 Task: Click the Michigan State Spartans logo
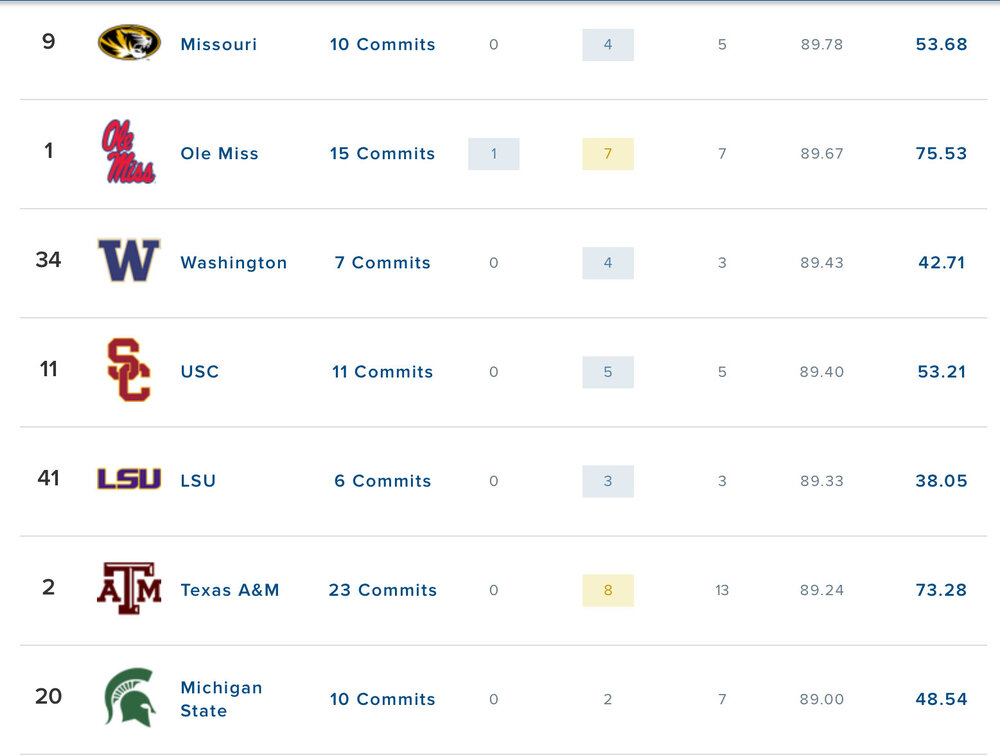click(129, 698)
